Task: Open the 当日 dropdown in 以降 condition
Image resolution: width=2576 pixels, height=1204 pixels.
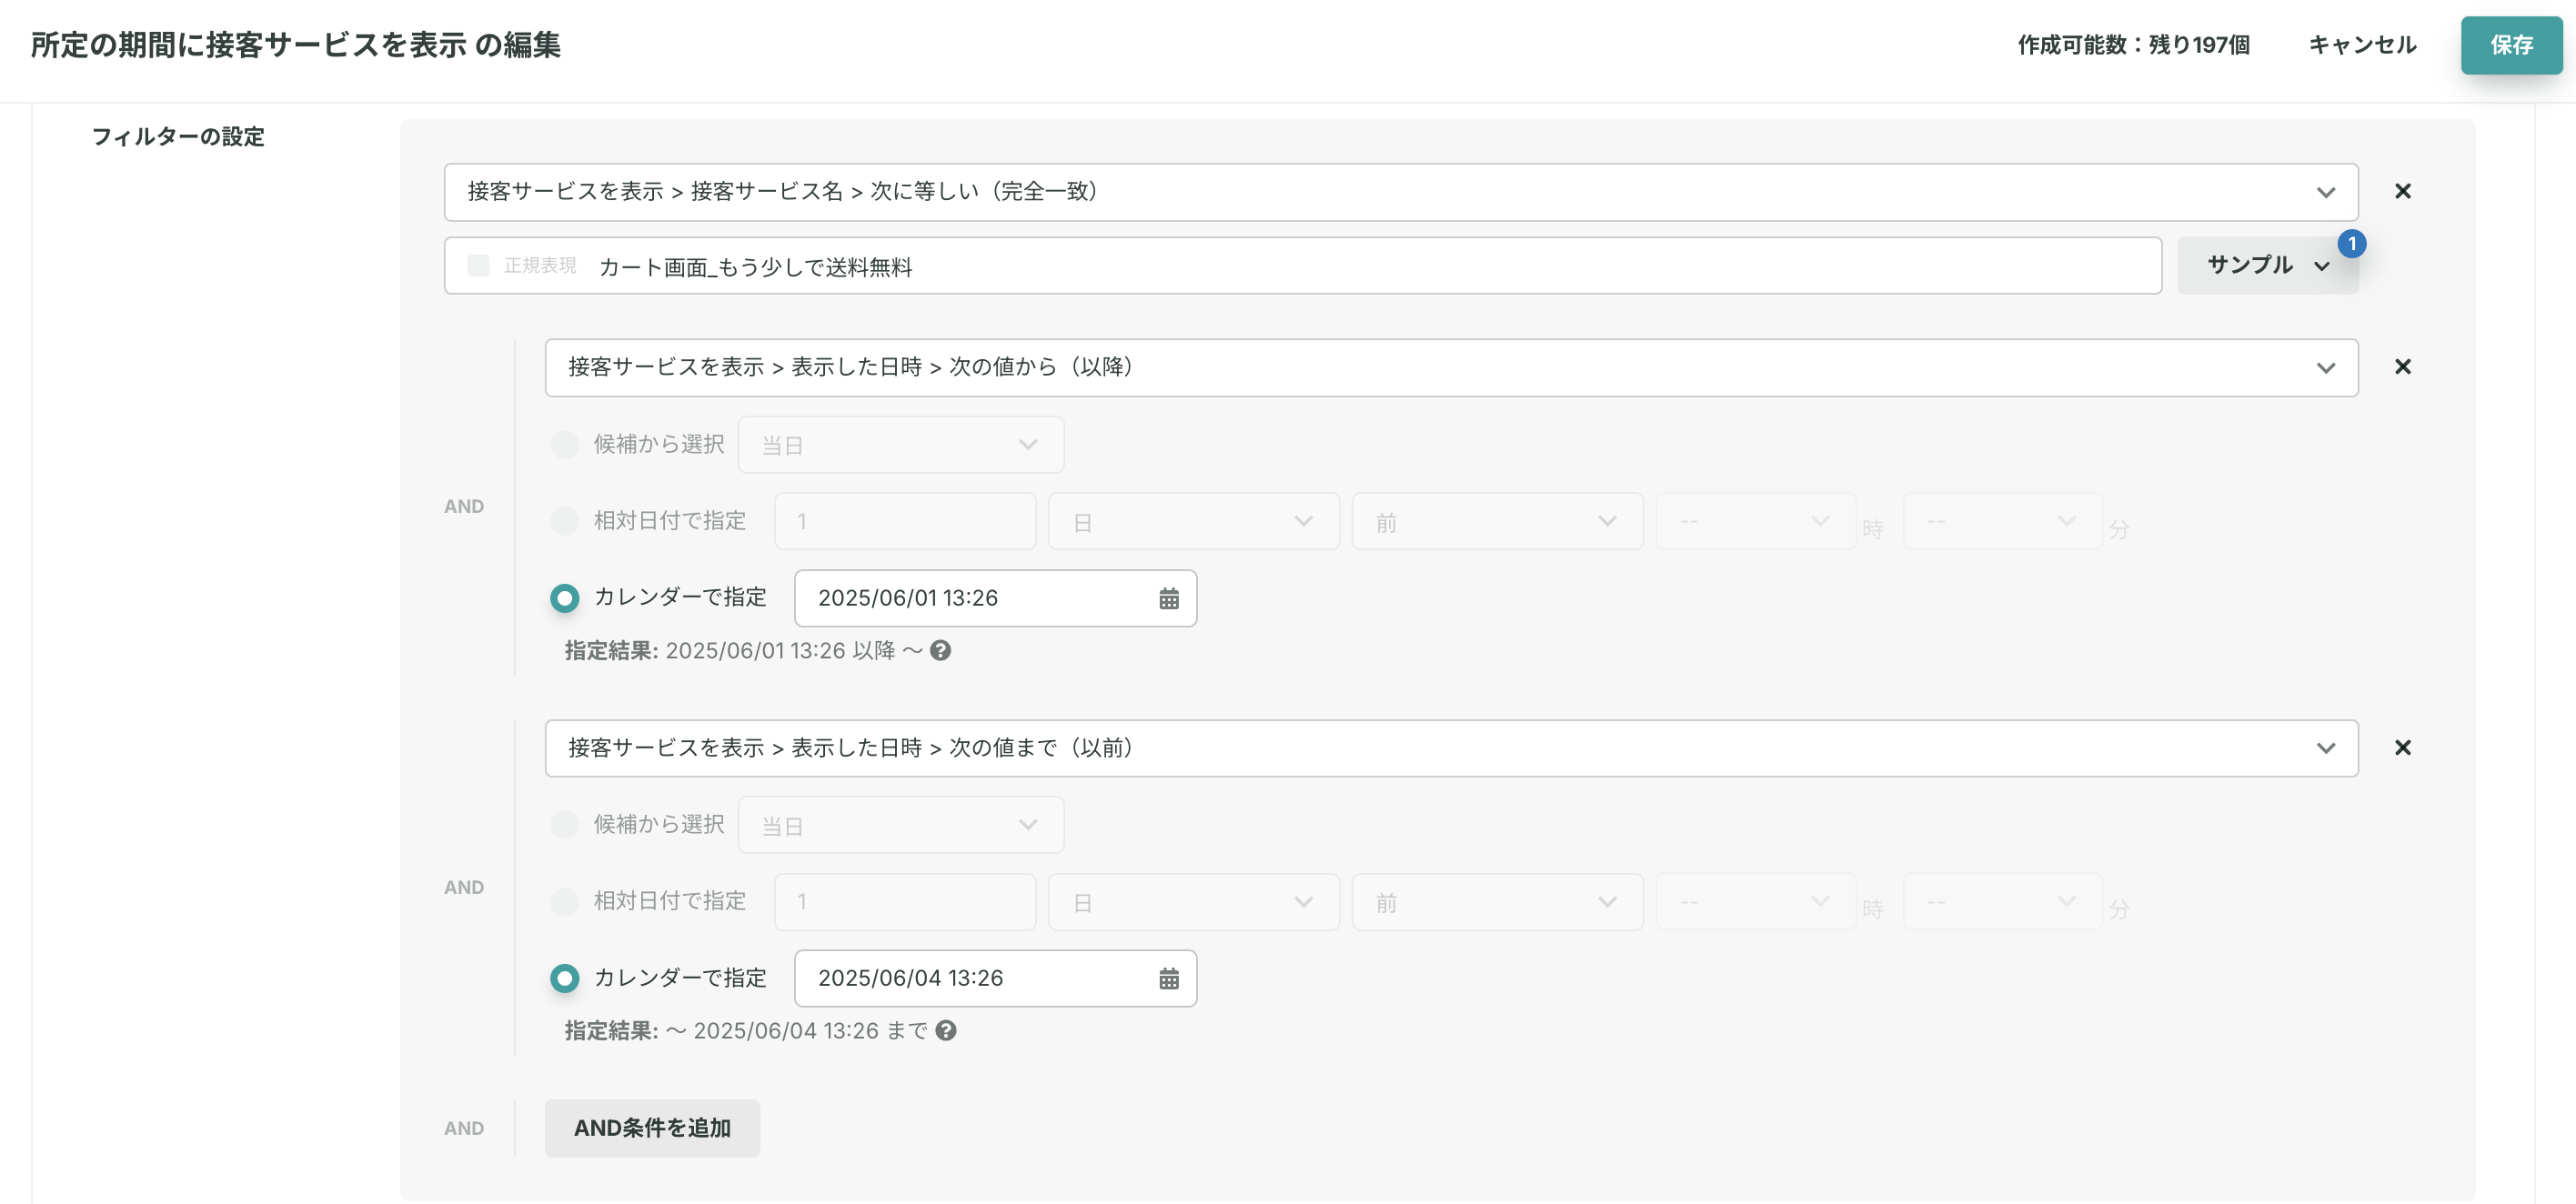Action: (x=901, y=445)
